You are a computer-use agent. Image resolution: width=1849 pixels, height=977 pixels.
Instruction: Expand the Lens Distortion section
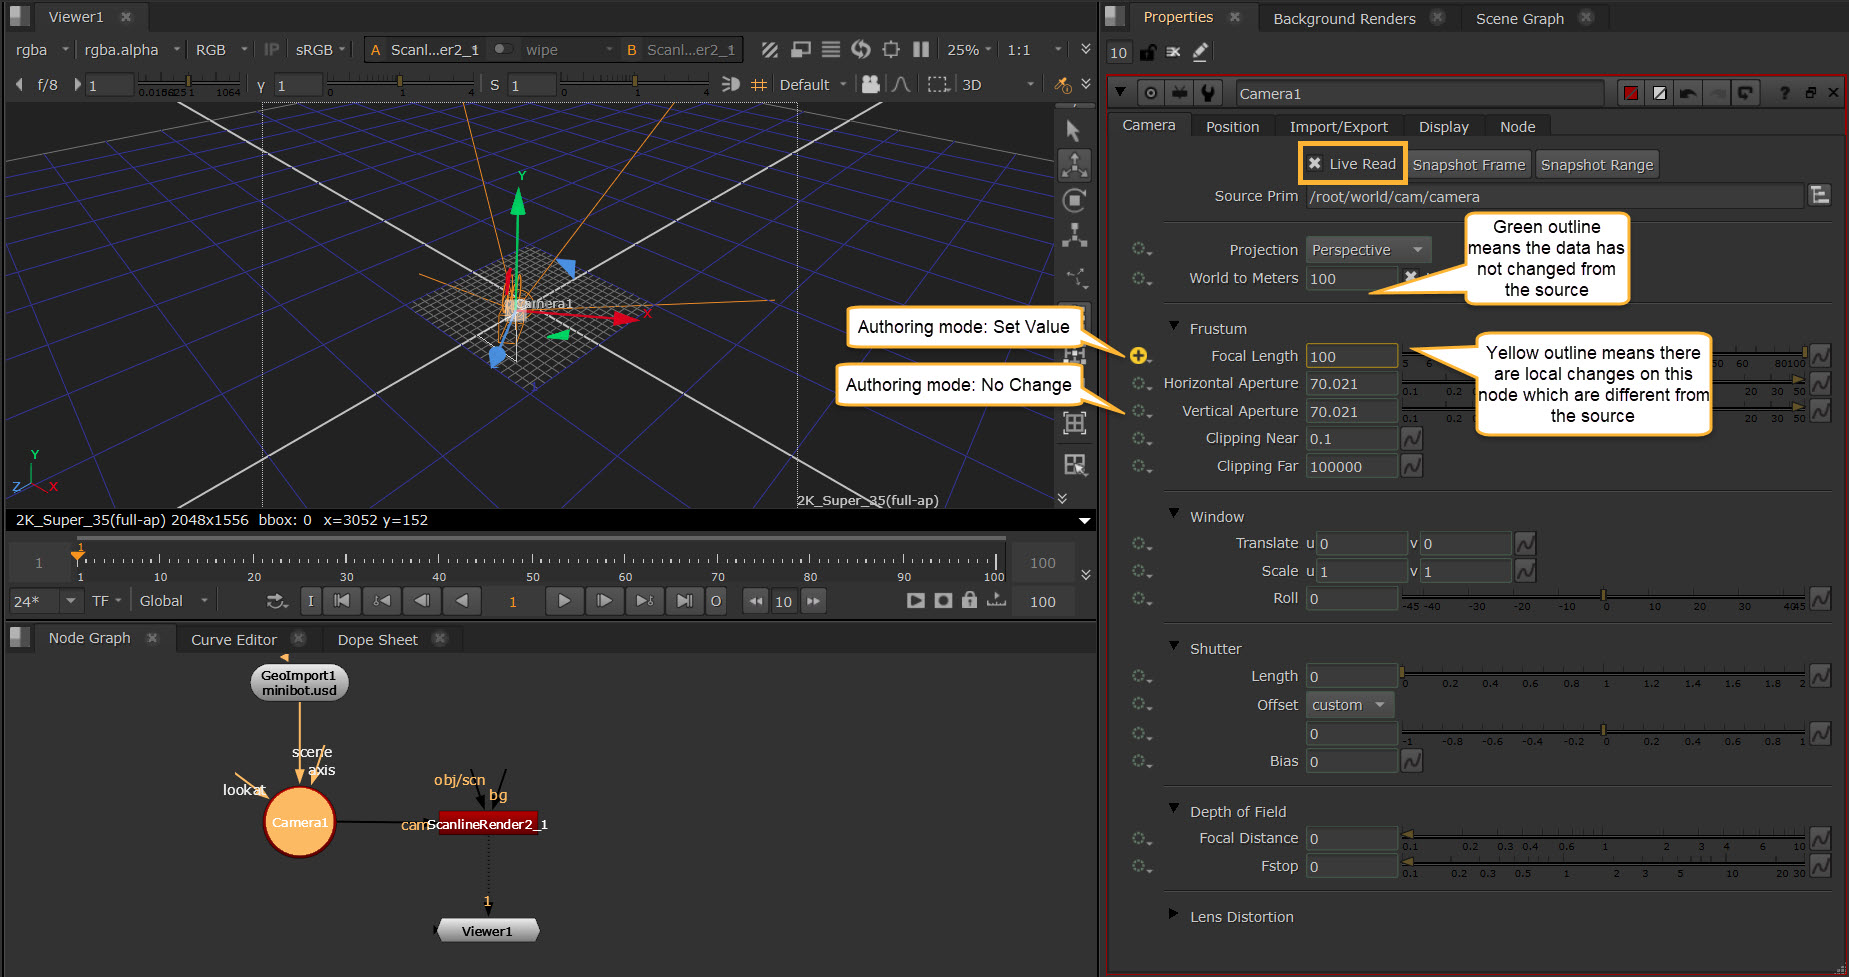[x=1174, y=915]
